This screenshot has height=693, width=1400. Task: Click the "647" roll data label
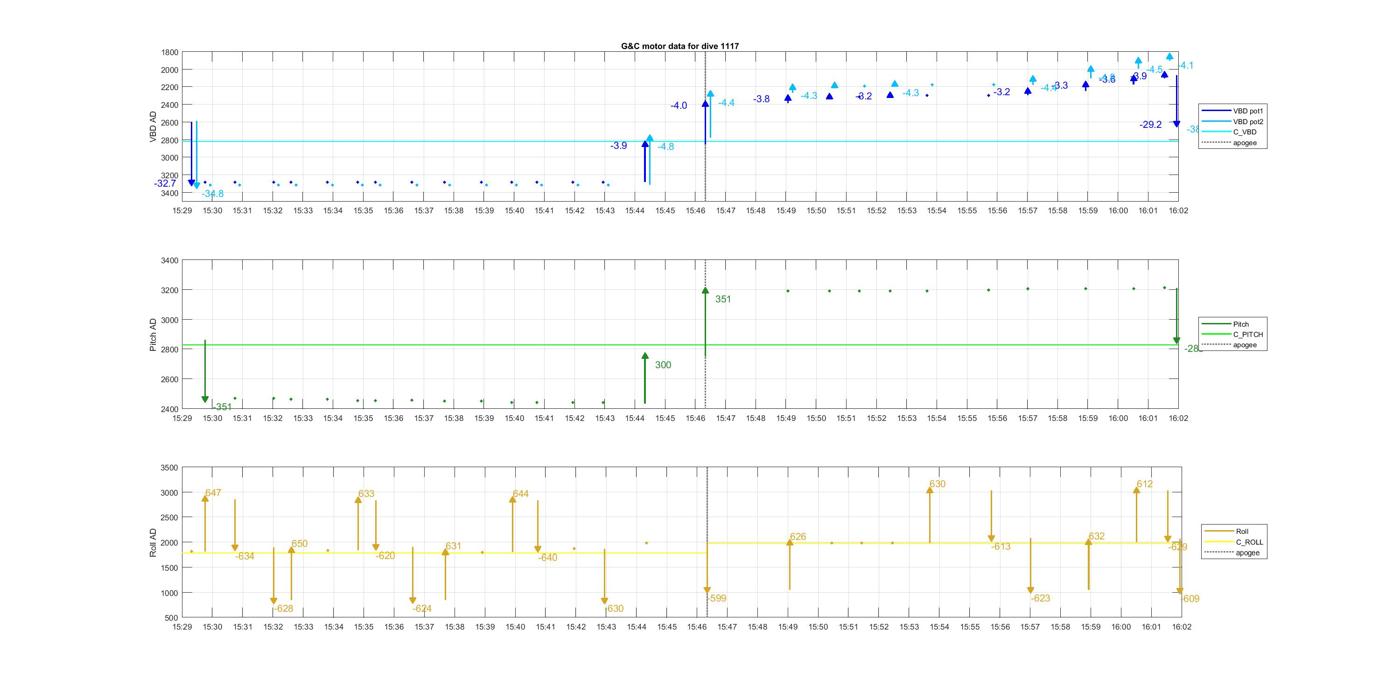click(x=213, y=493)
